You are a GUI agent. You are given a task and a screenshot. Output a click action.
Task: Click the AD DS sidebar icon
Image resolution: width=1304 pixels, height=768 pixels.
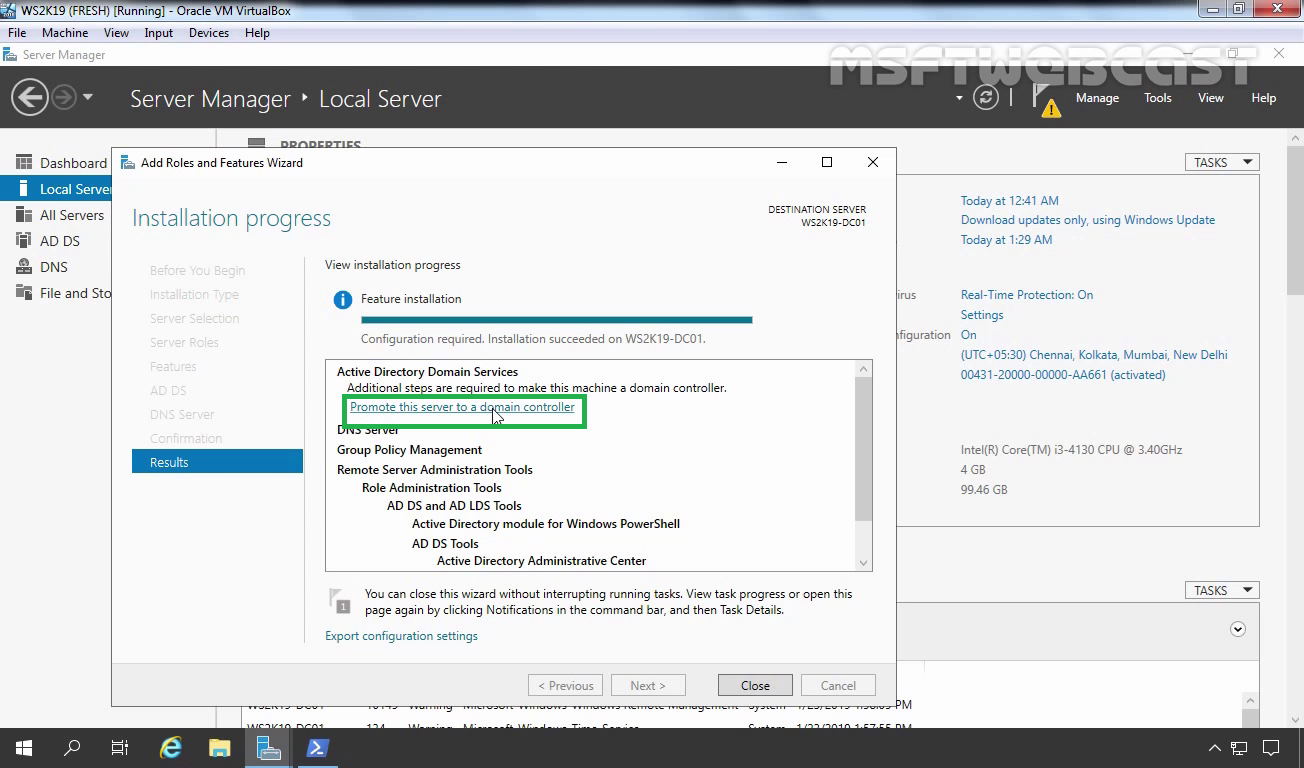(23, 241)
